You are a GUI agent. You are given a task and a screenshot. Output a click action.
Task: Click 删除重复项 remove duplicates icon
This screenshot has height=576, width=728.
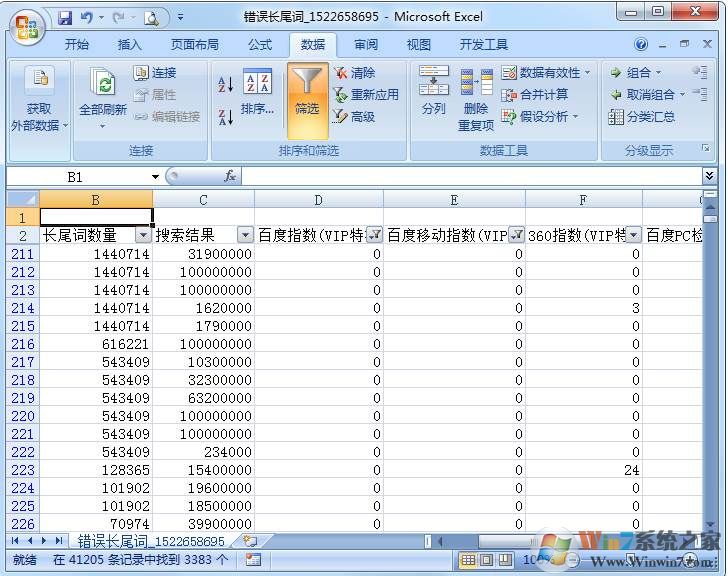pyautogui.click(x=476, y=98)
